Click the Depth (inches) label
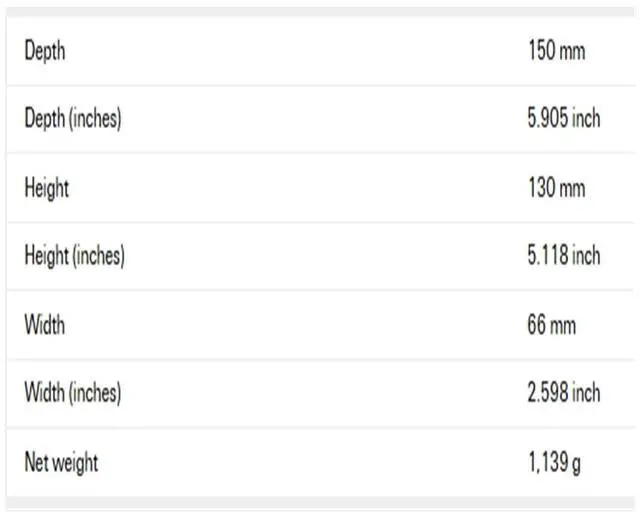The image size is (640, 516). coord(73,119)
